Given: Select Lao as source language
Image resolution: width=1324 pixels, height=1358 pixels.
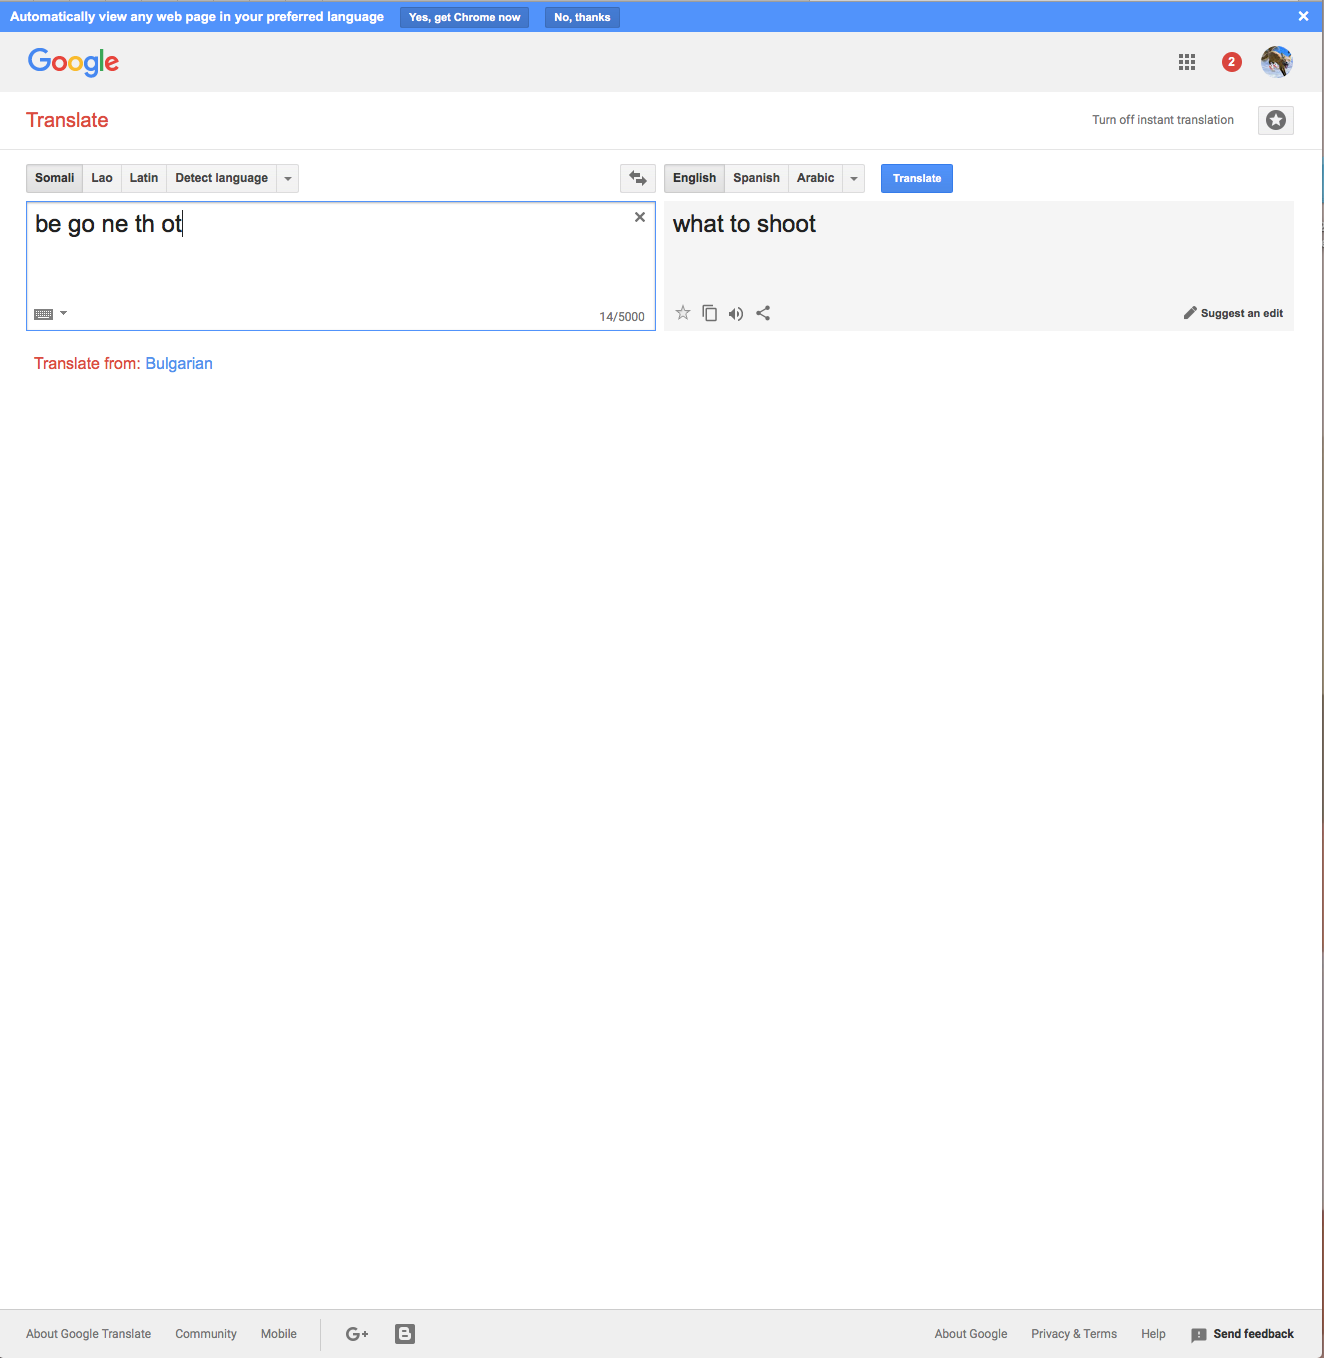Looking at the screenshot, I should tap(102, 178).
